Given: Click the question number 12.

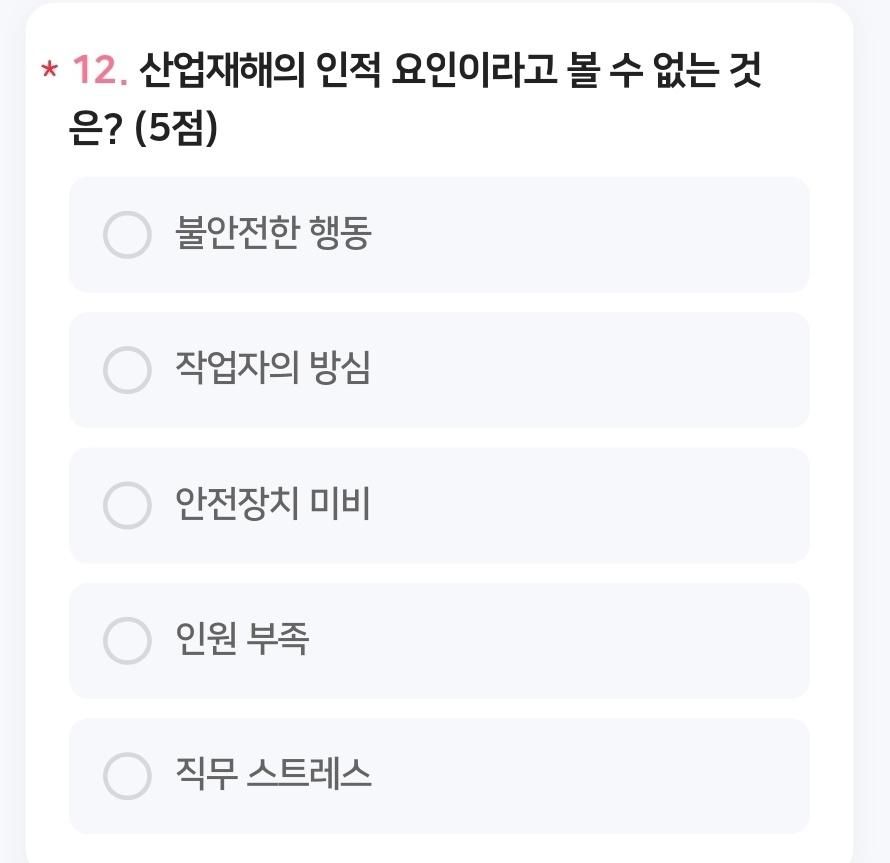Looking at the screenshot, I should click(100, 72).
